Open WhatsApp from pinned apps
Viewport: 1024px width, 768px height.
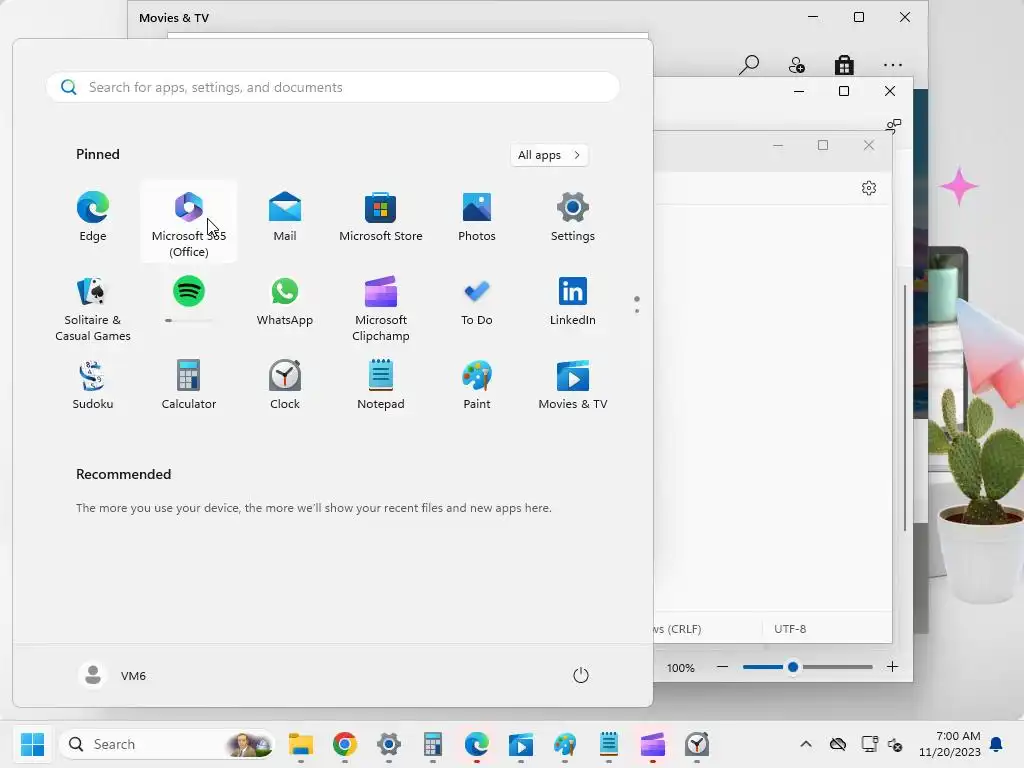285,302
